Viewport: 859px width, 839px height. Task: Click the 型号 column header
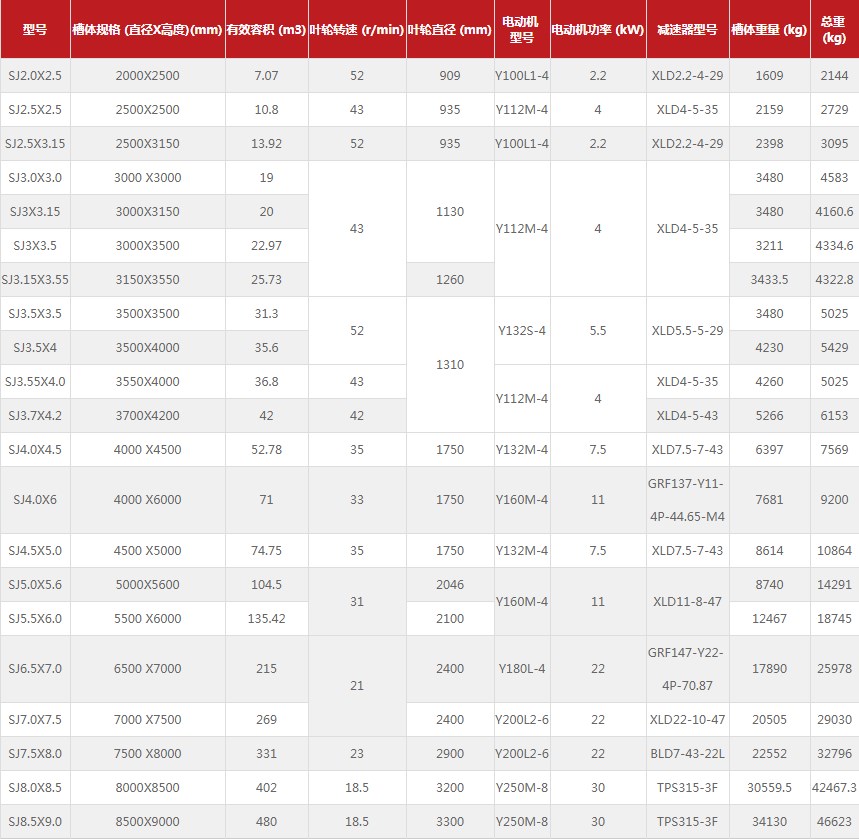click(35, 30)
